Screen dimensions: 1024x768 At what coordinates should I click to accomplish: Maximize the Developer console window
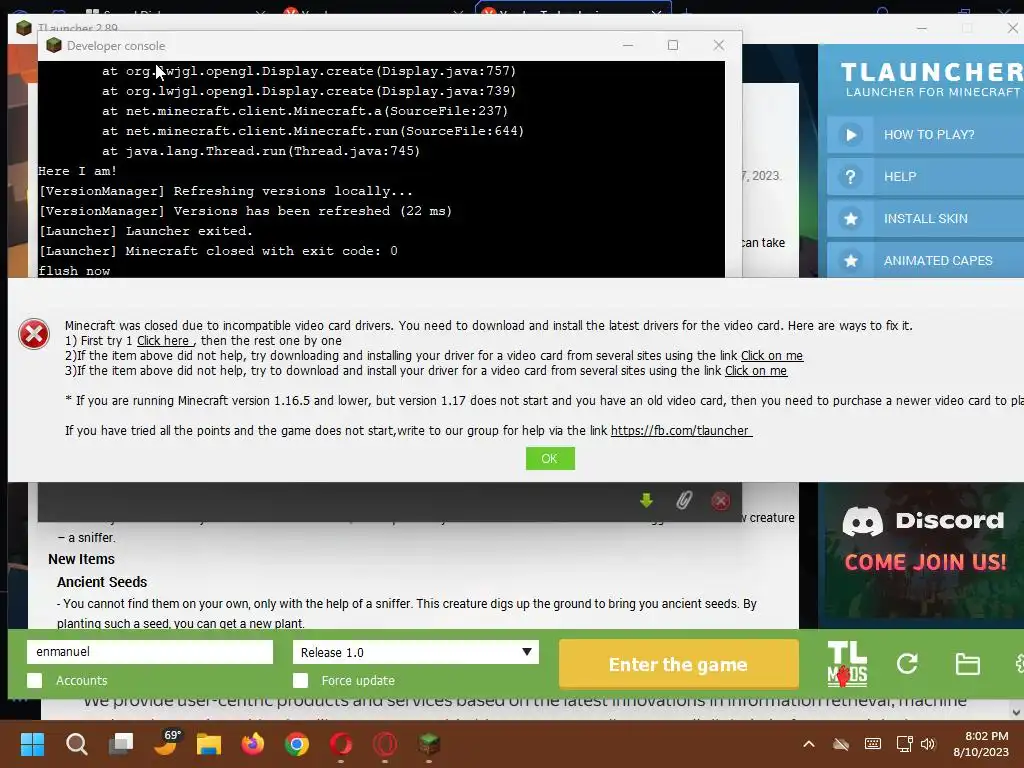click(673, 45)
